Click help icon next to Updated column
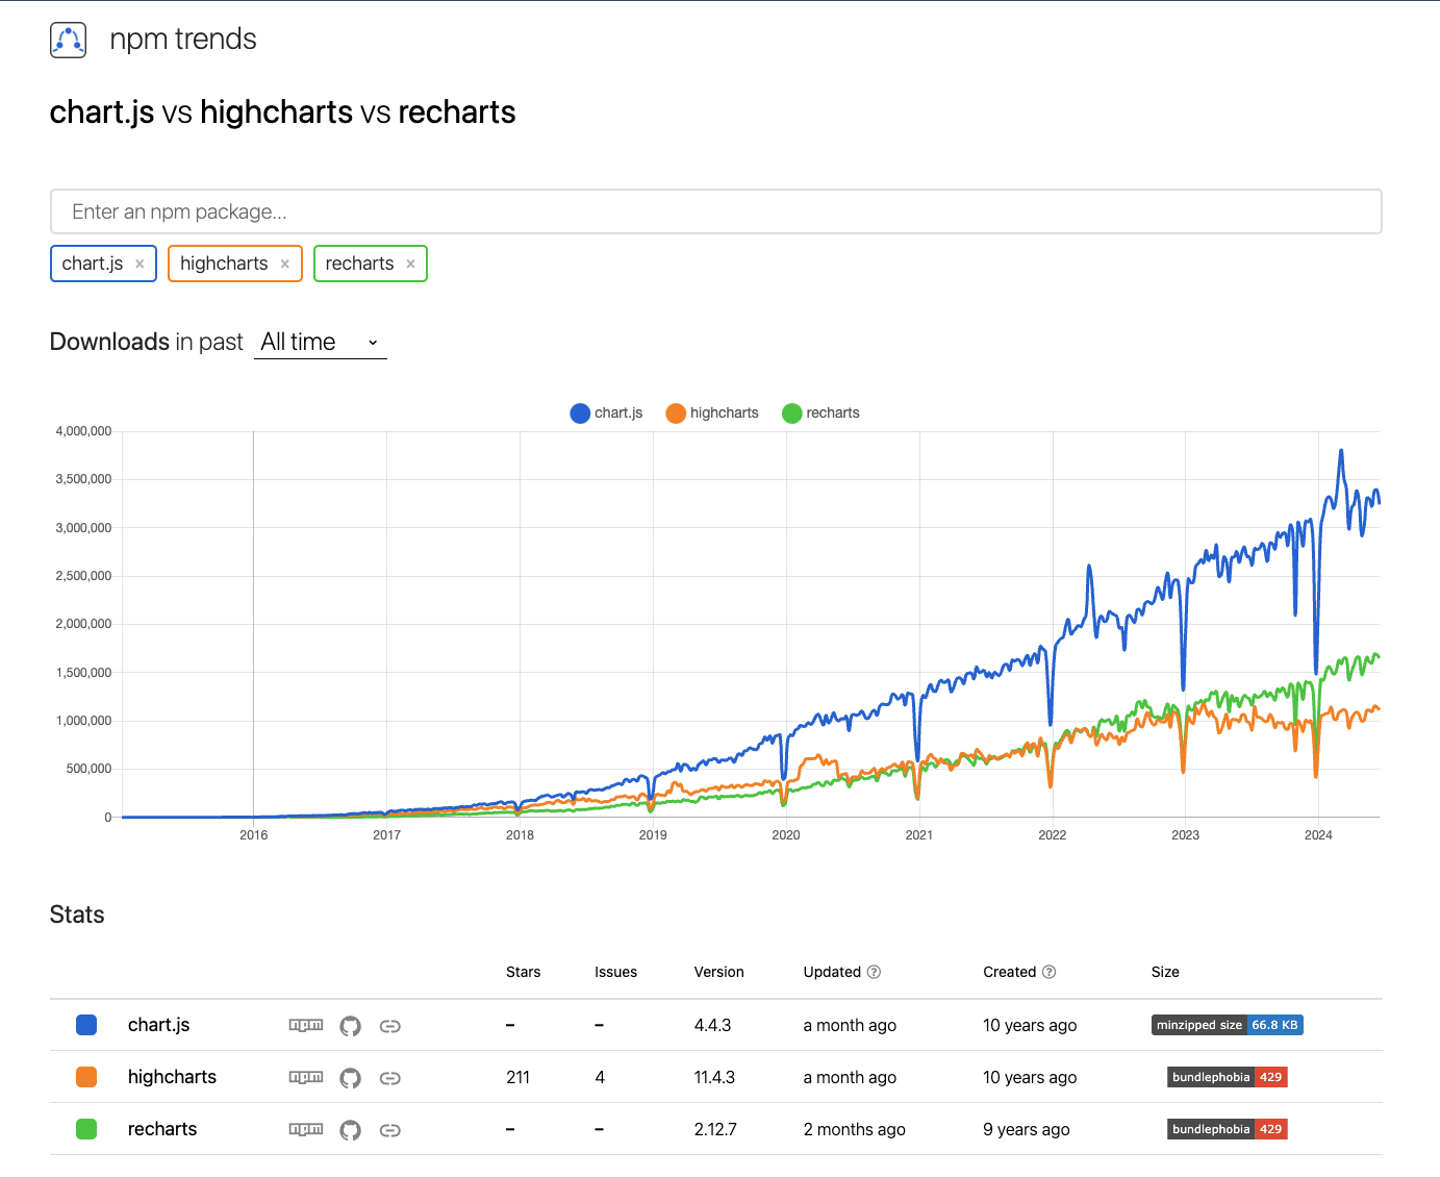The width and height of the screenshot is (1440, 1177). coord(874,972)
